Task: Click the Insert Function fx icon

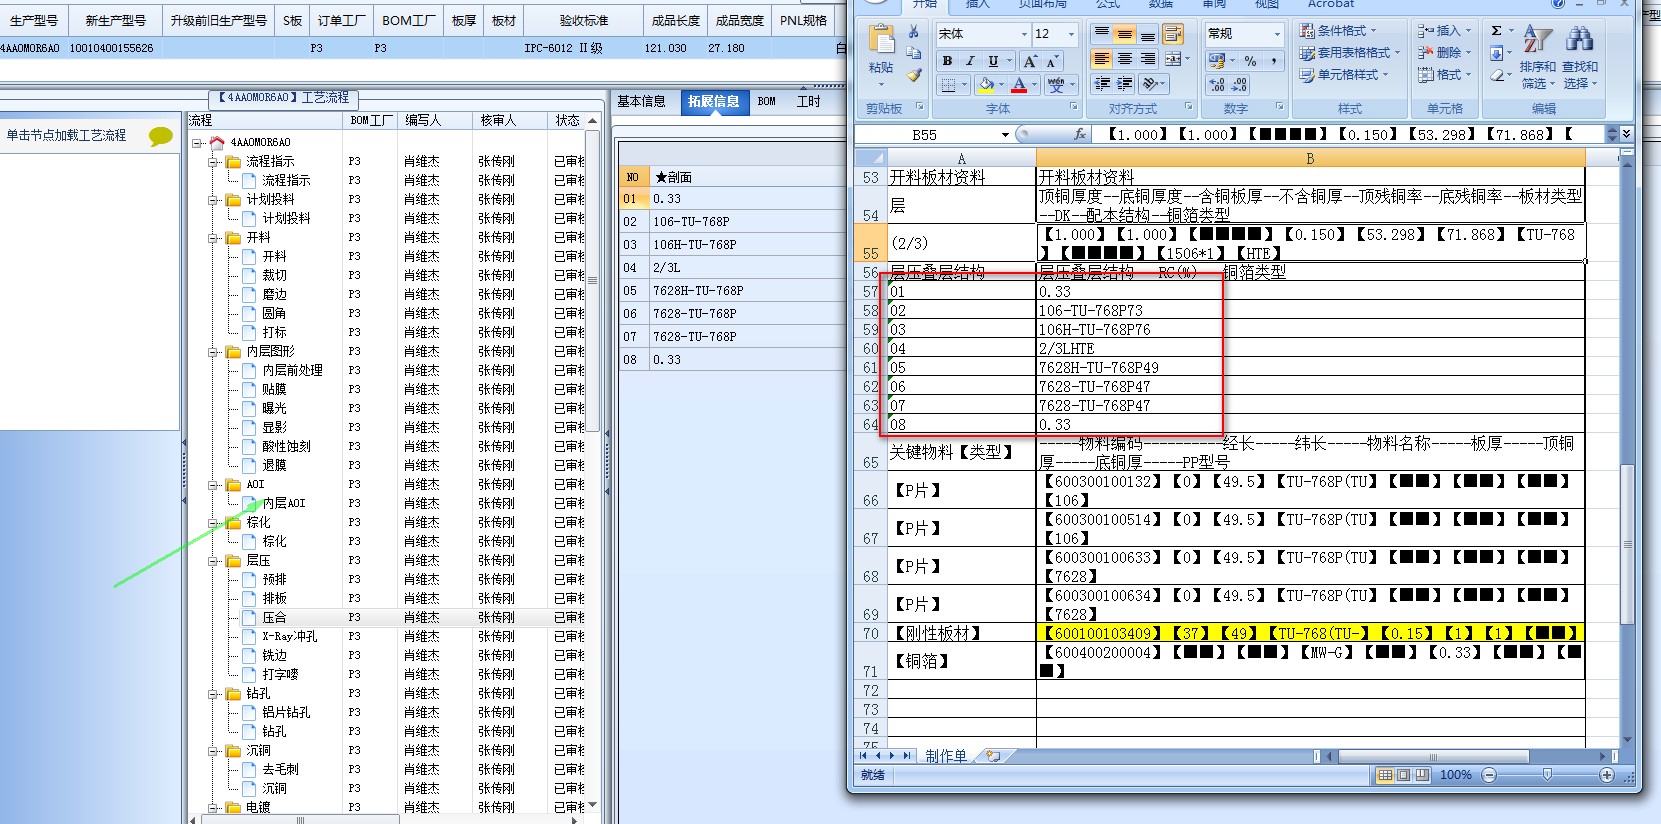Action: pyautogui.click(x=1080, y=134)
